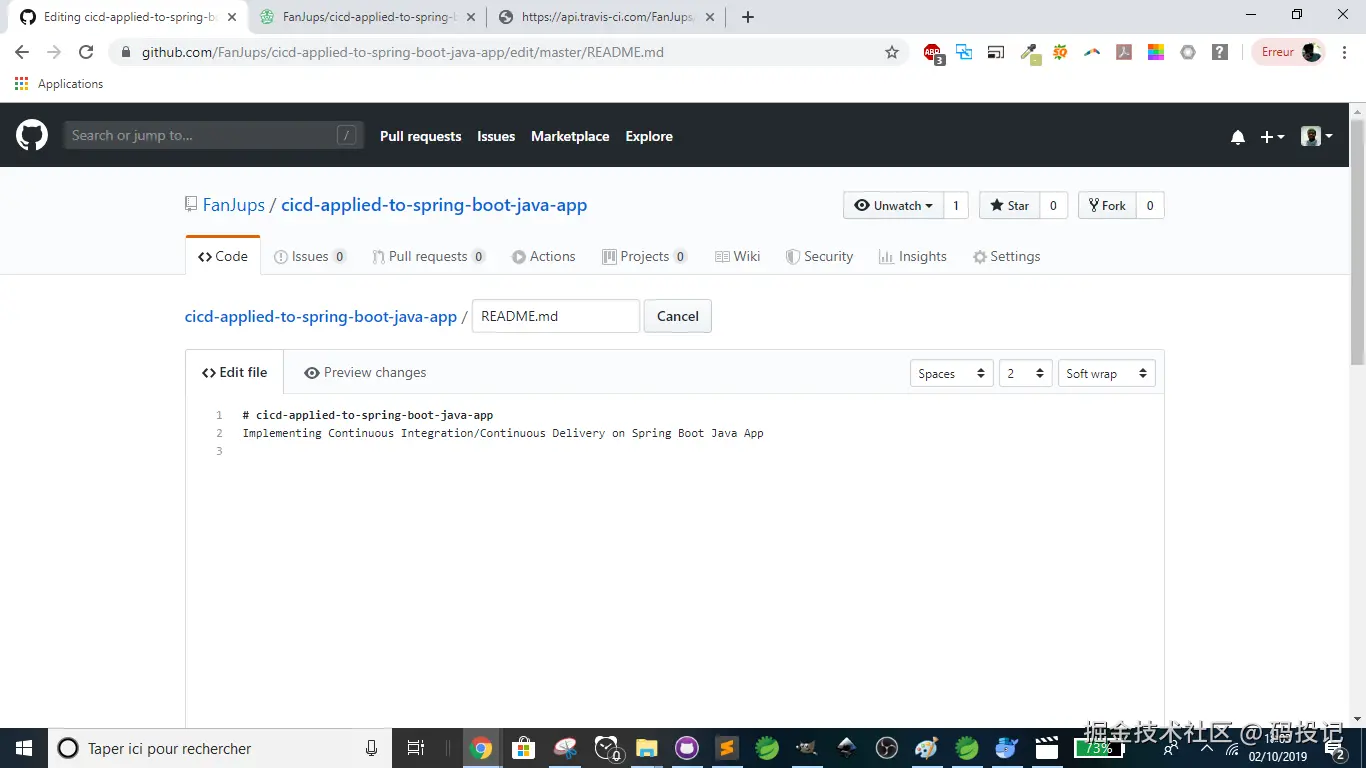
Task: Click the stargazers count next to Star
Action: pyautogui.click(x=1053, y=206)
